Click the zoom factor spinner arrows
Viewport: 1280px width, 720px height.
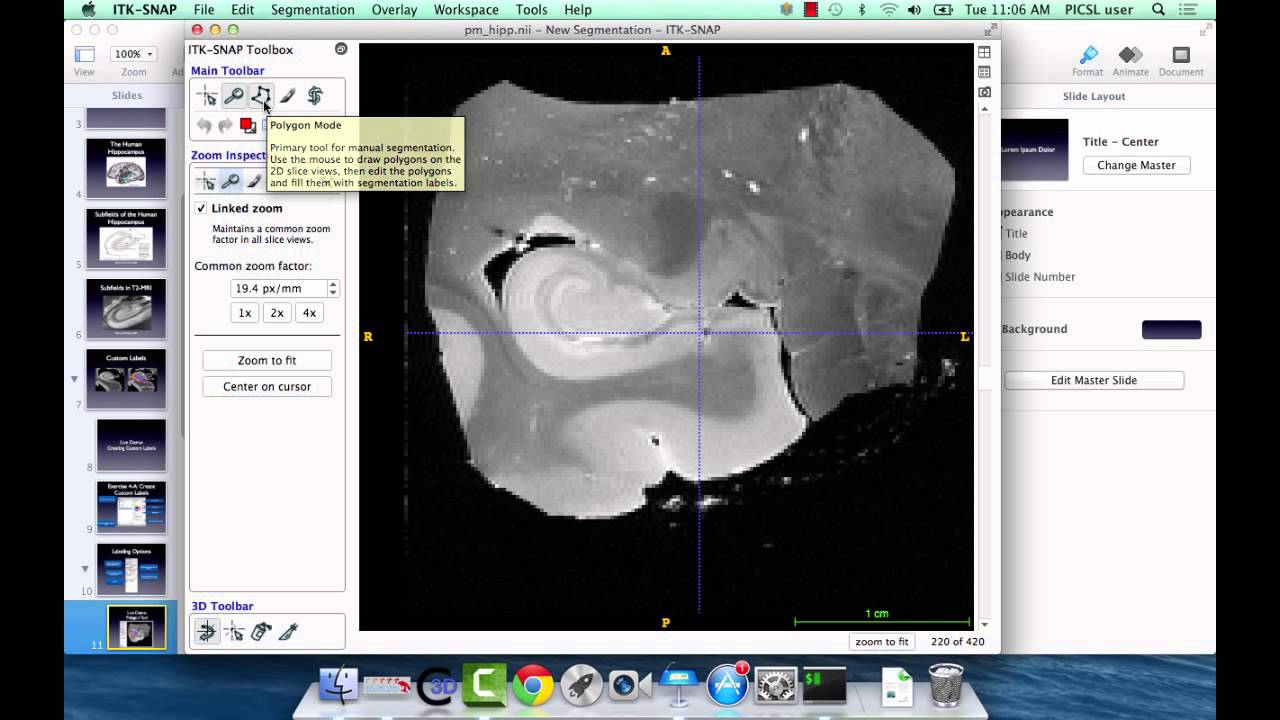(333, 288)
